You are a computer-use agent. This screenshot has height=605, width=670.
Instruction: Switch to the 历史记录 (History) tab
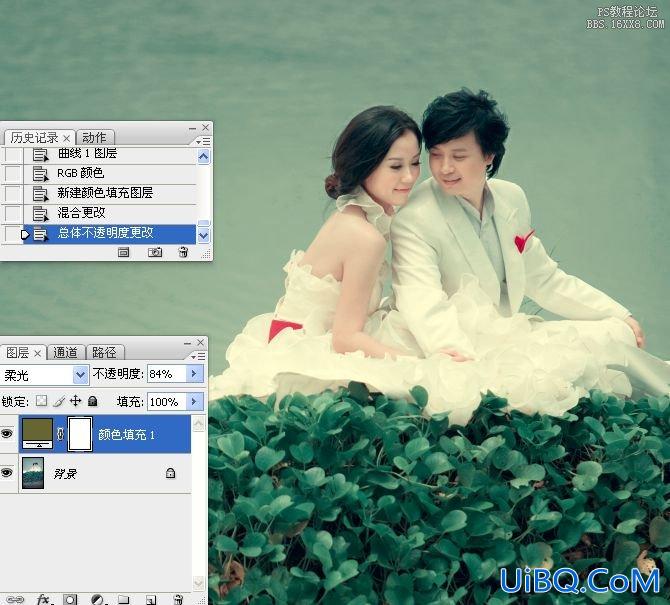[x=34, y=138]
